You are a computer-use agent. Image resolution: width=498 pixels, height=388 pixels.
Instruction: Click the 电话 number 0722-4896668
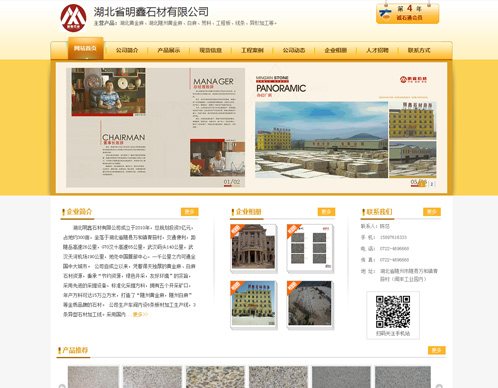(394, 249)
